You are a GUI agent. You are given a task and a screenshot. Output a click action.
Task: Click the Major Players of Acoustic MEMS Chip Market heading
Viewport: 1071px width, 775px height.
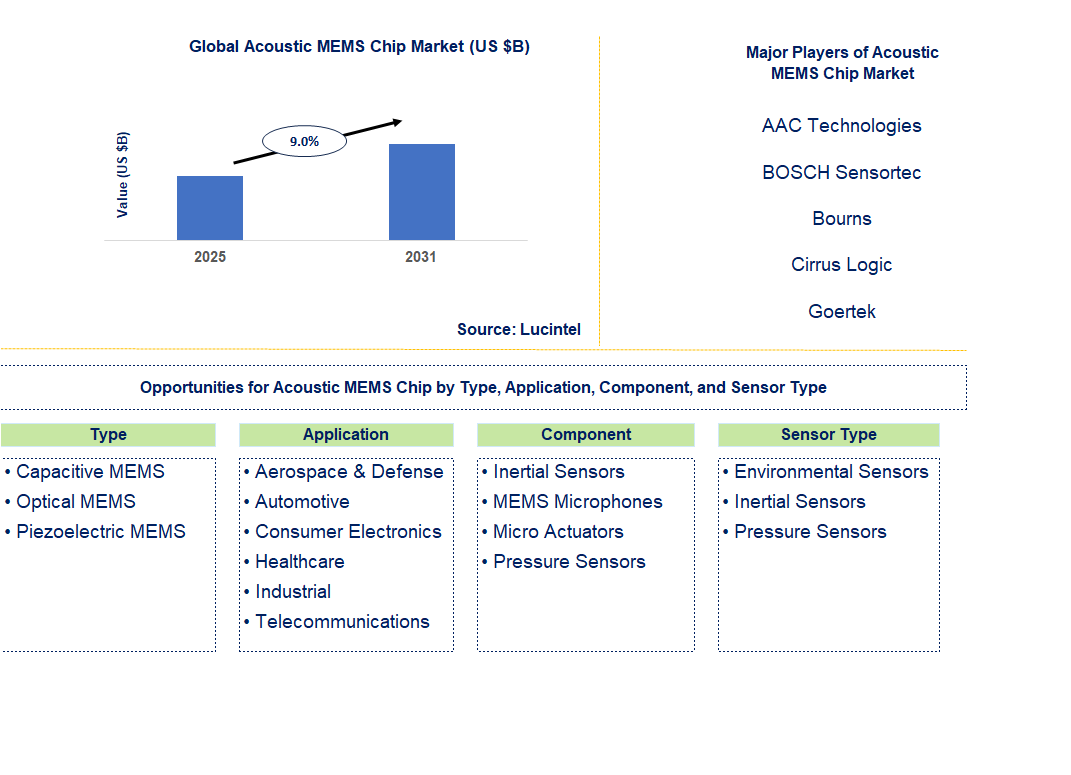(x=842, y=63)
